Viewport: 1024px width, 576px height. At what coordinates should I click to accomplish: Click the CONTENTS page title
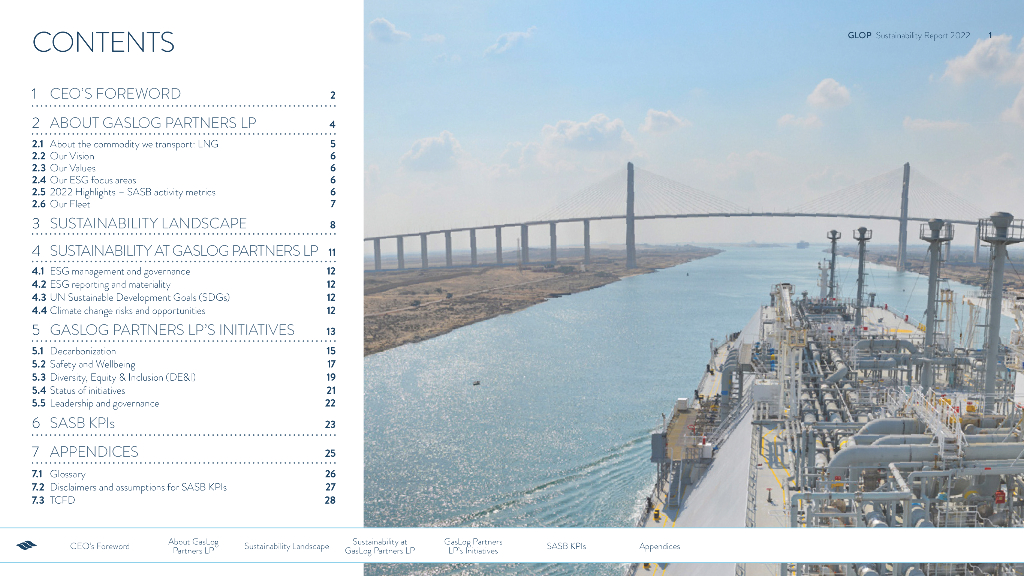click(x=103, y=42)
